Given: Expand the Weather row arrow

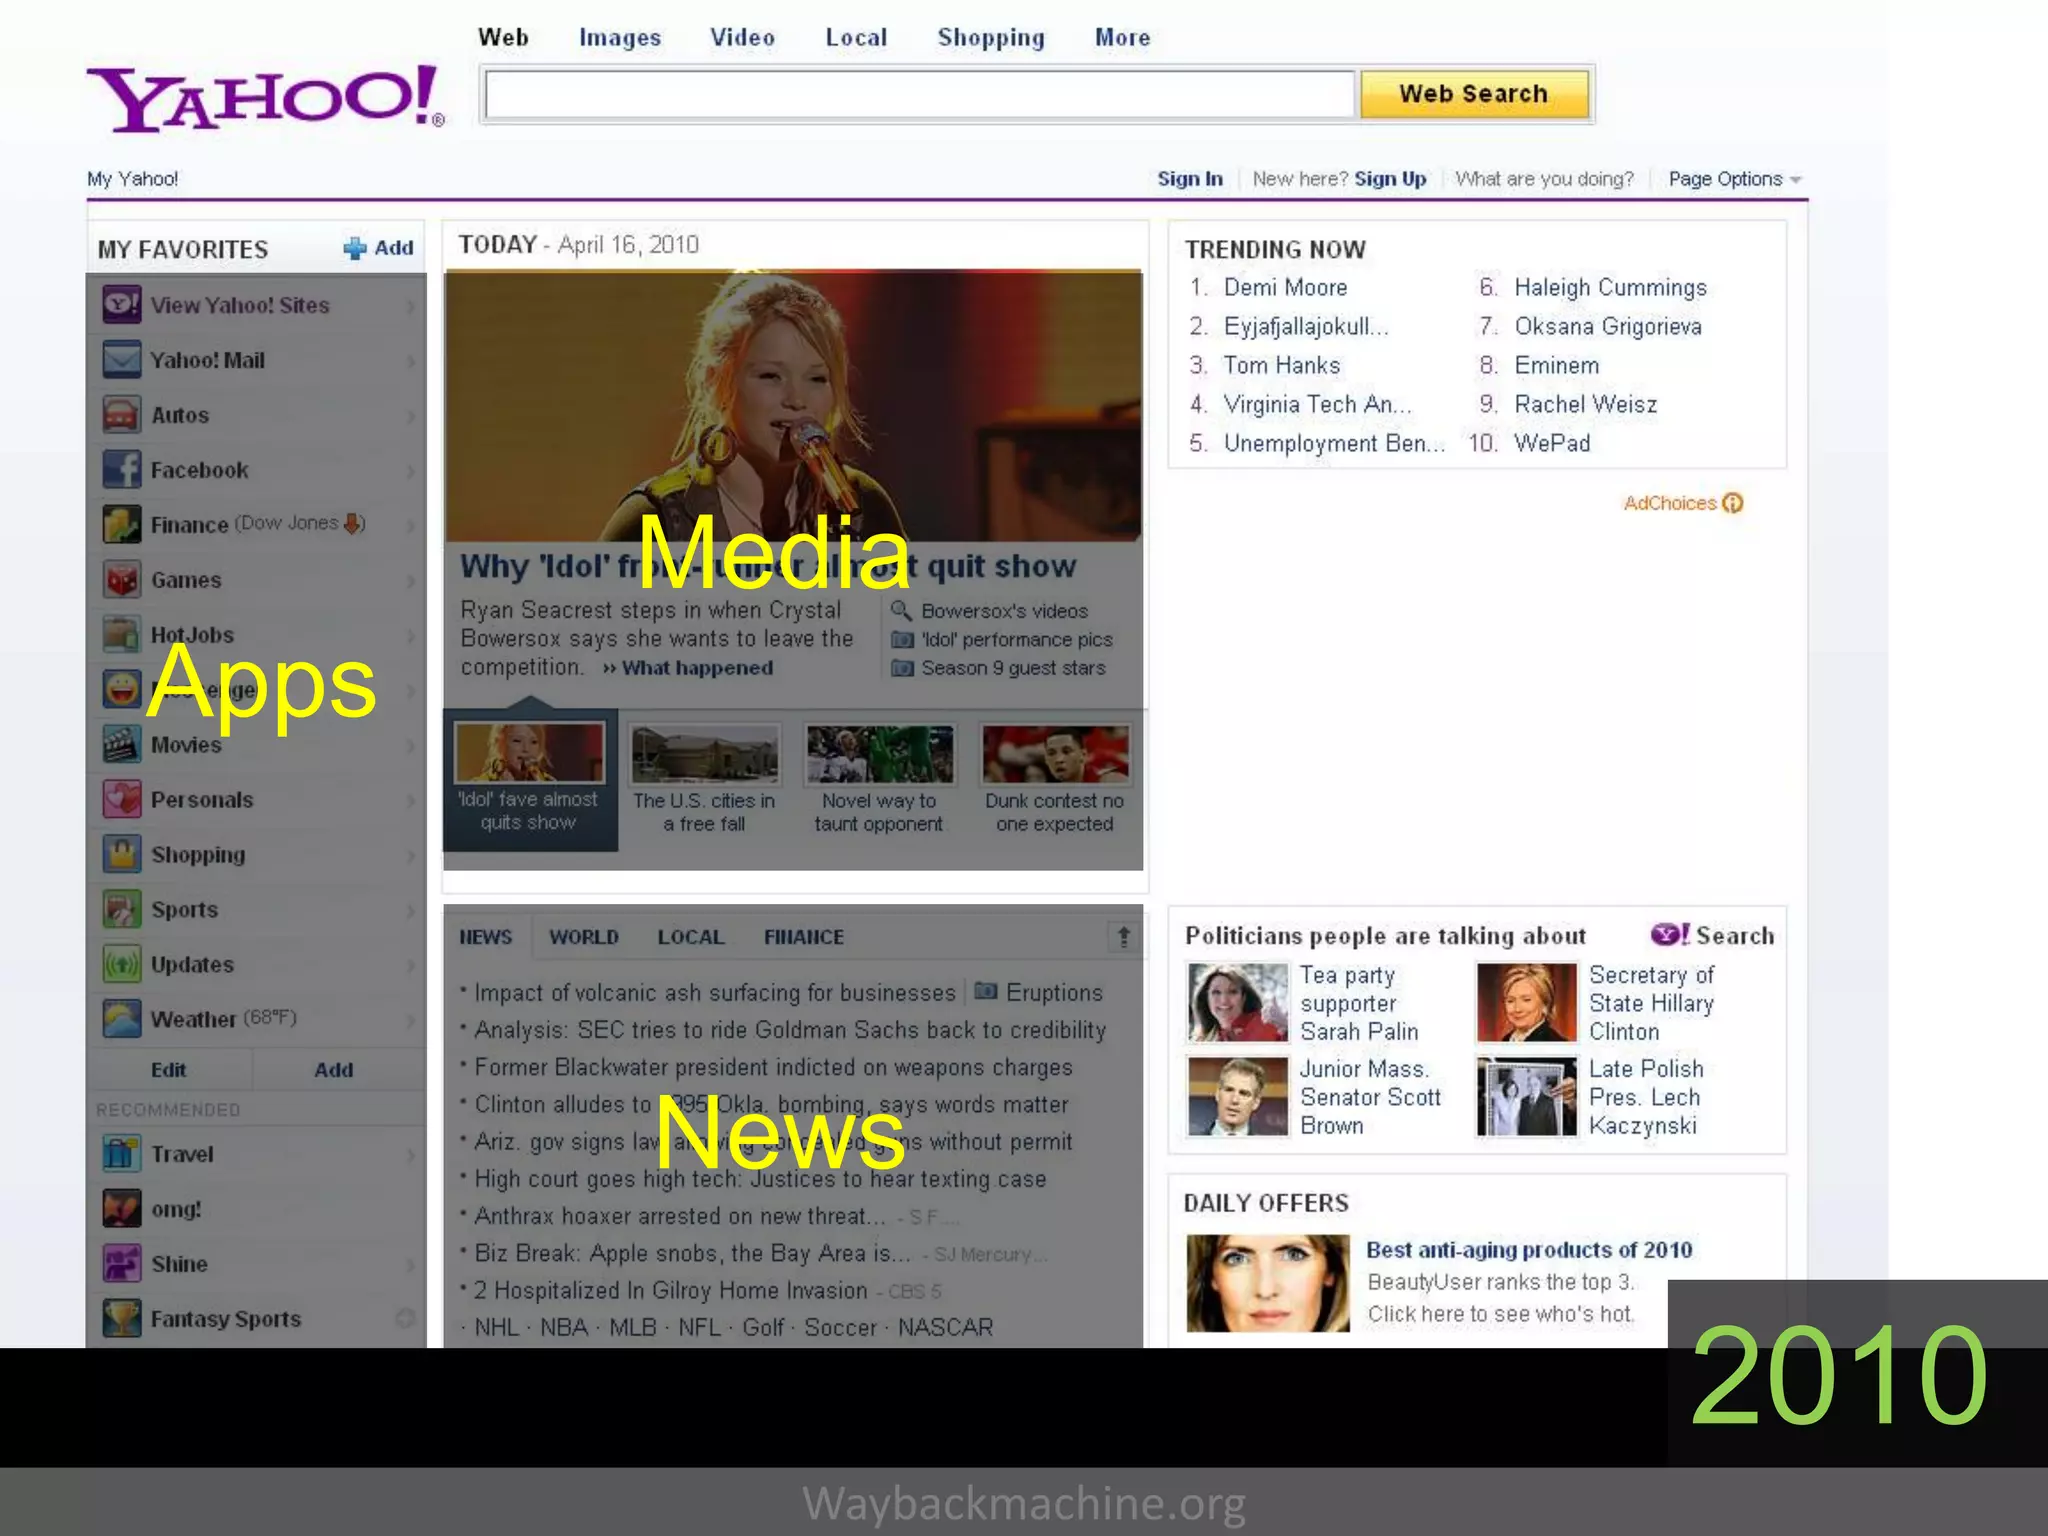Looking at the screenshot, I should click(x=410, y=1021).
